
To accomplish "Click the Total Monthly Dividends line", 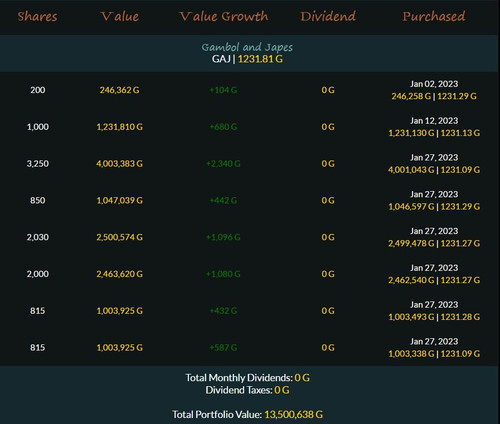I will click(247, 378).
